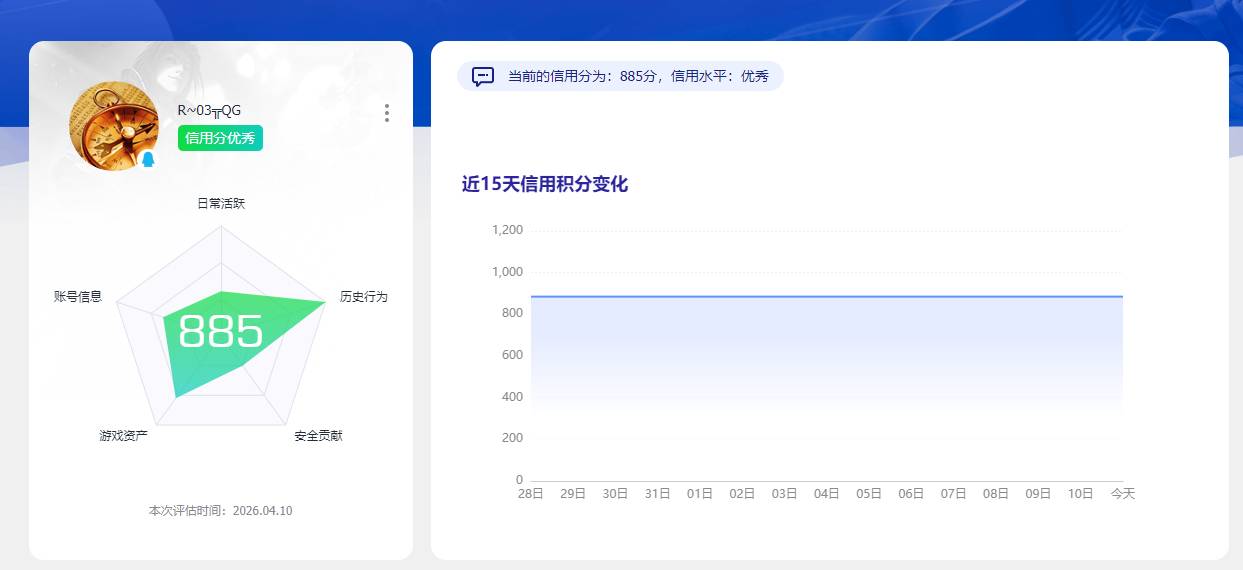Click the 安全贡献 radar axis label
This screenshot has width=1243, height=570.
(x=318, y=436)
